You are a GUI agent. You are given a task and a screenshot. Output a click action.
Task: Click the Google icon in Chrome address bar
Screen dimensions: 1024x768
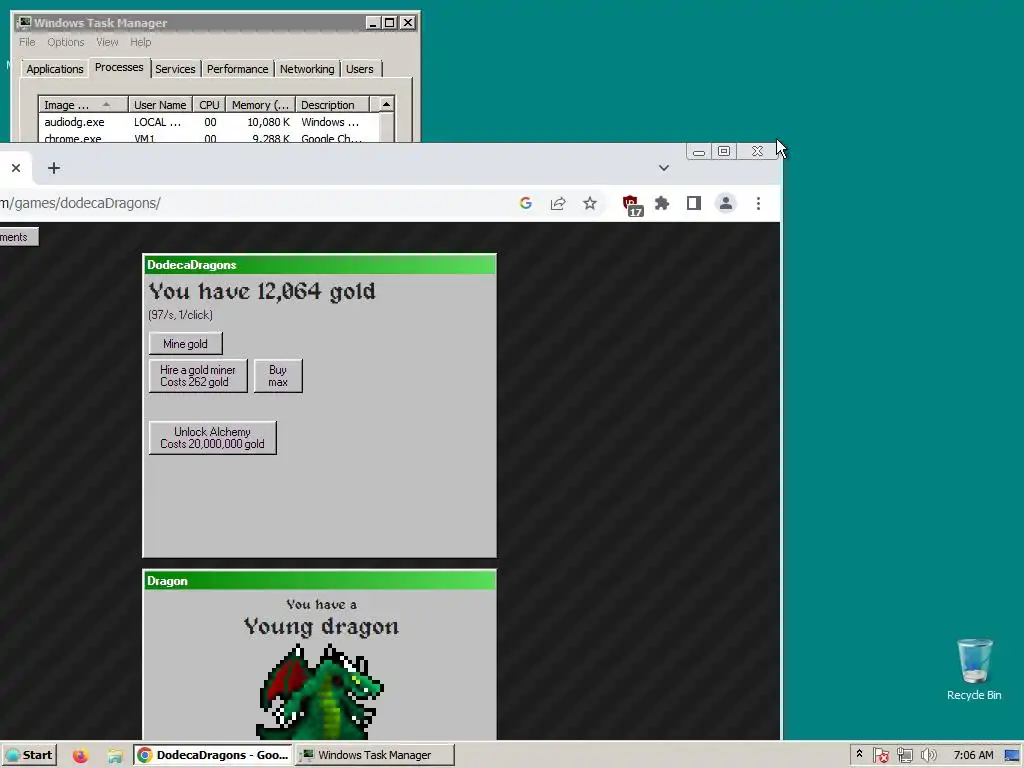pyautogui.click(x=526, y=203)
